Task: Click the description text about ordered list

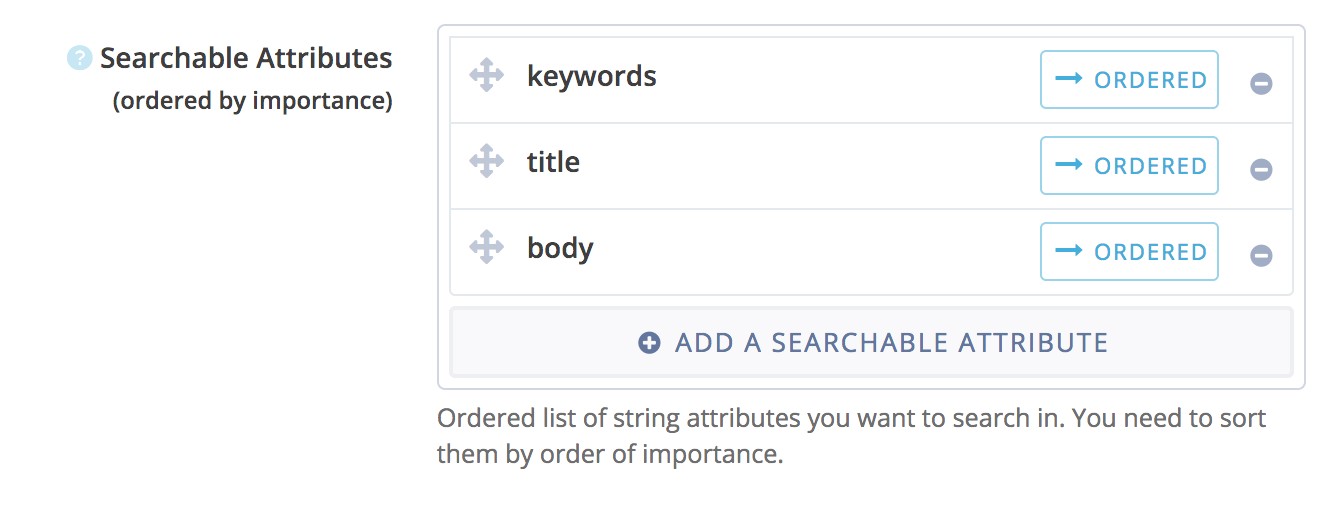Action: tap(852, 436)
